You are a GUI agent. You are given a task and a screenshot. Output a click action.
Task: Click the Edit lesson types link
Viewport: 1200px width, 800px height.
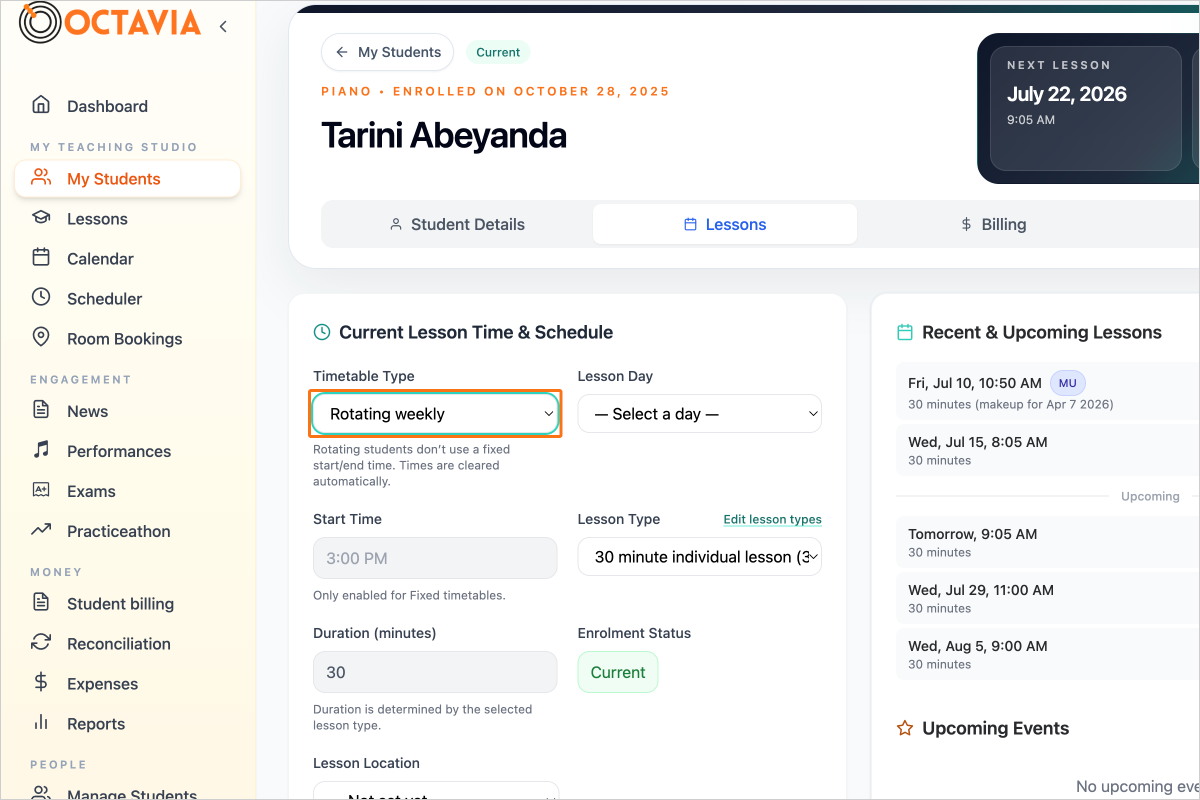point(772,519)
